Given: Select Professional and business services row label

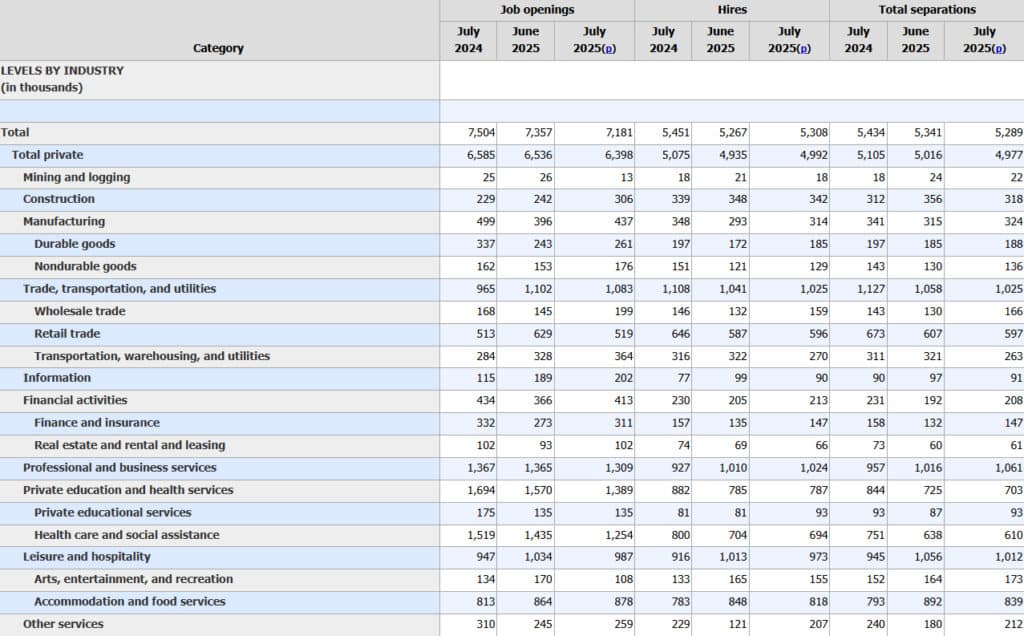Looking at the screenshot, I should [119, 468].
